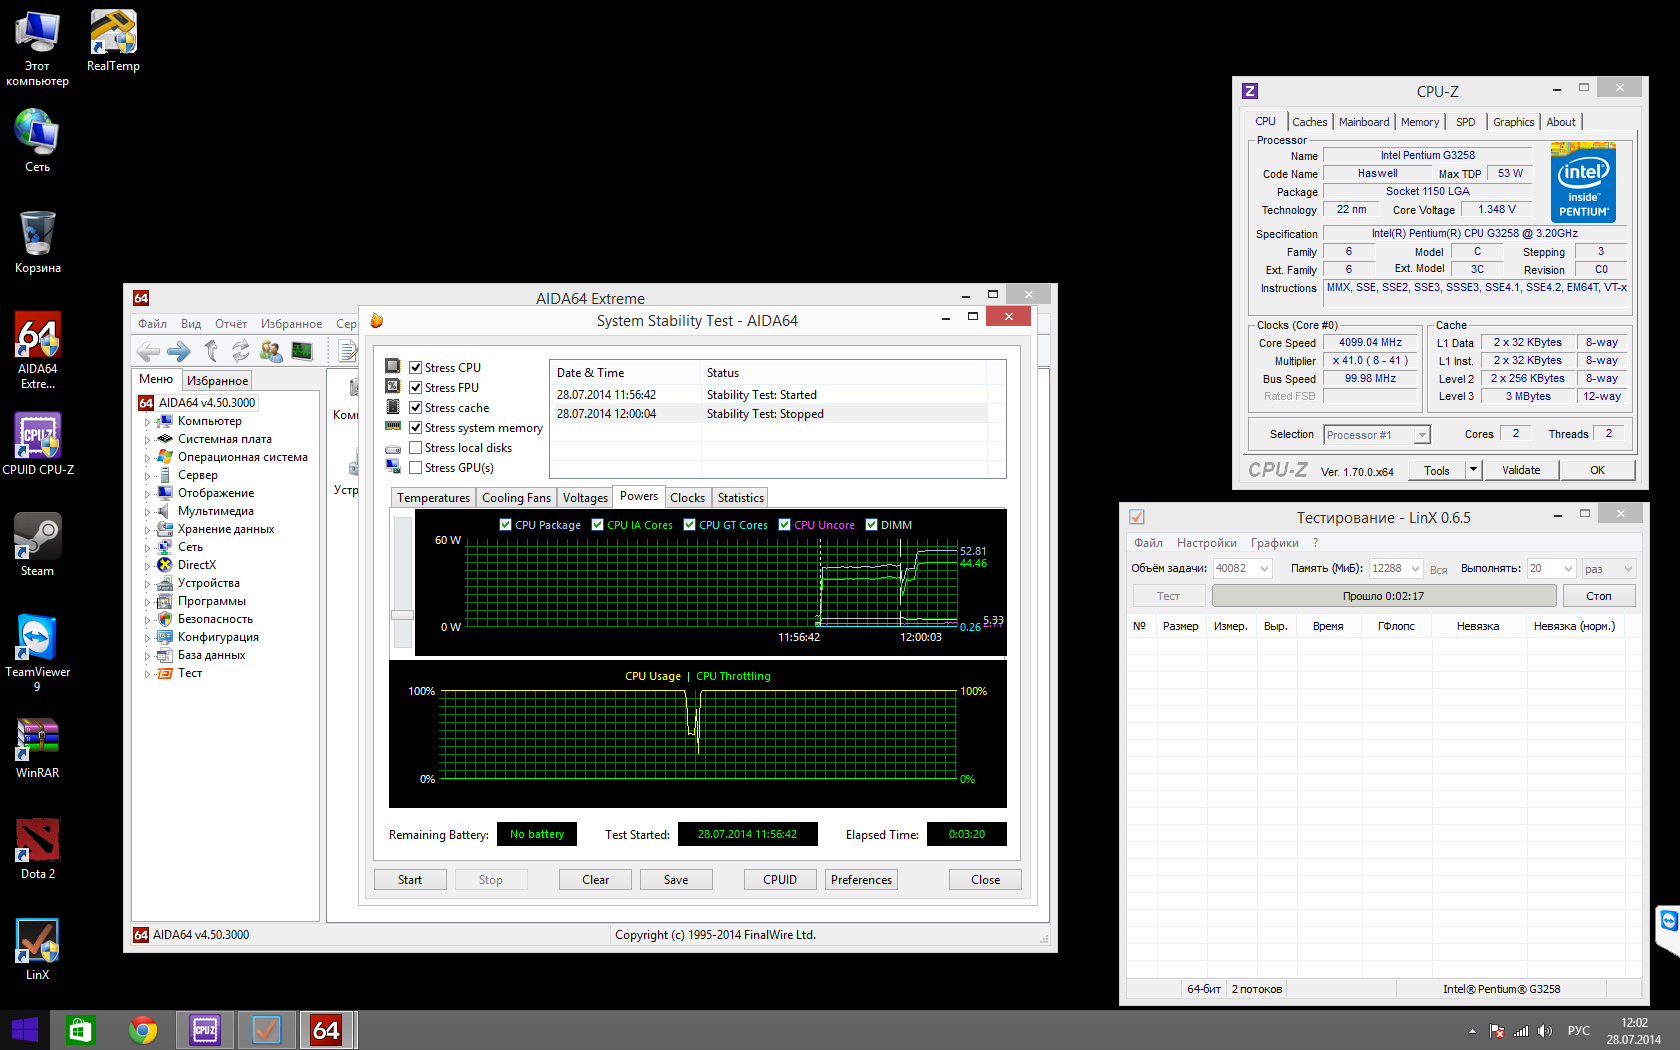Viewport: 1680px width, 1050px height.
Task: Toggle DIMM graph checkbox
Action: [x=871, y=525]
